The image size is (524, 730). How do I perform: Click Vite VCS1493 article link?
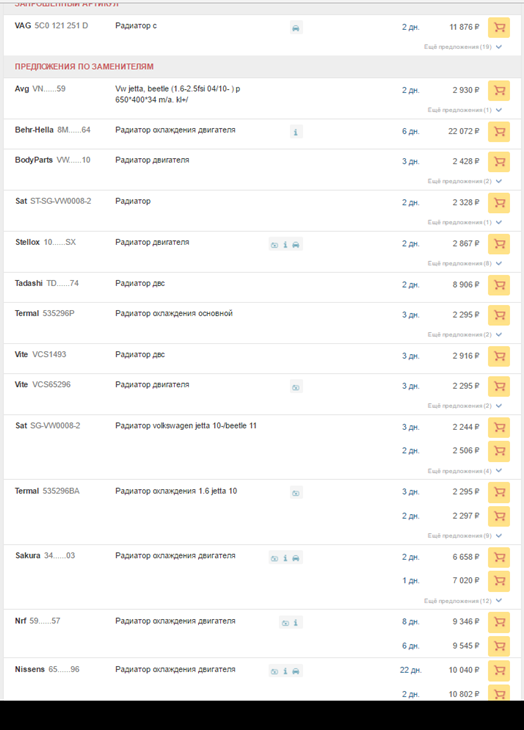point(49,354)
